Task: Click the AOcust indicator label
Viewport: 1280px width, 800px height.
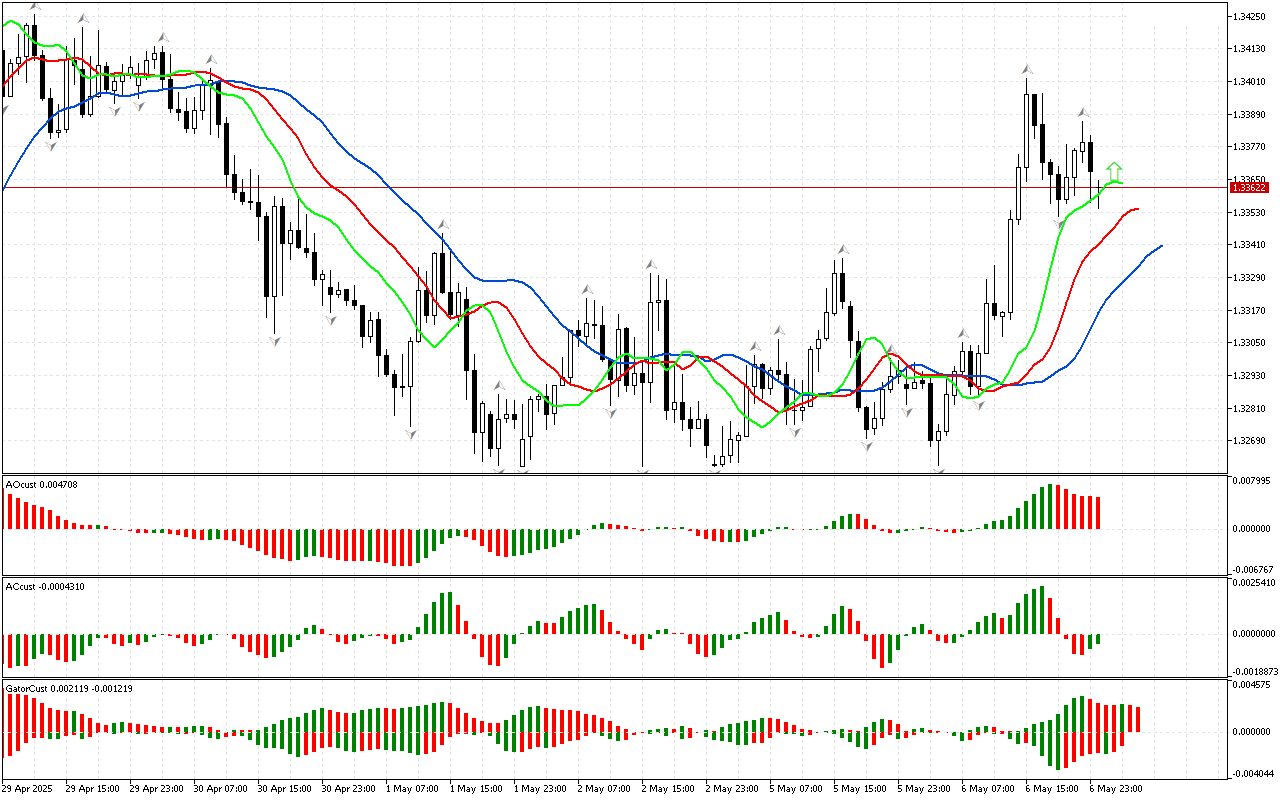Action: click(42, 484)
